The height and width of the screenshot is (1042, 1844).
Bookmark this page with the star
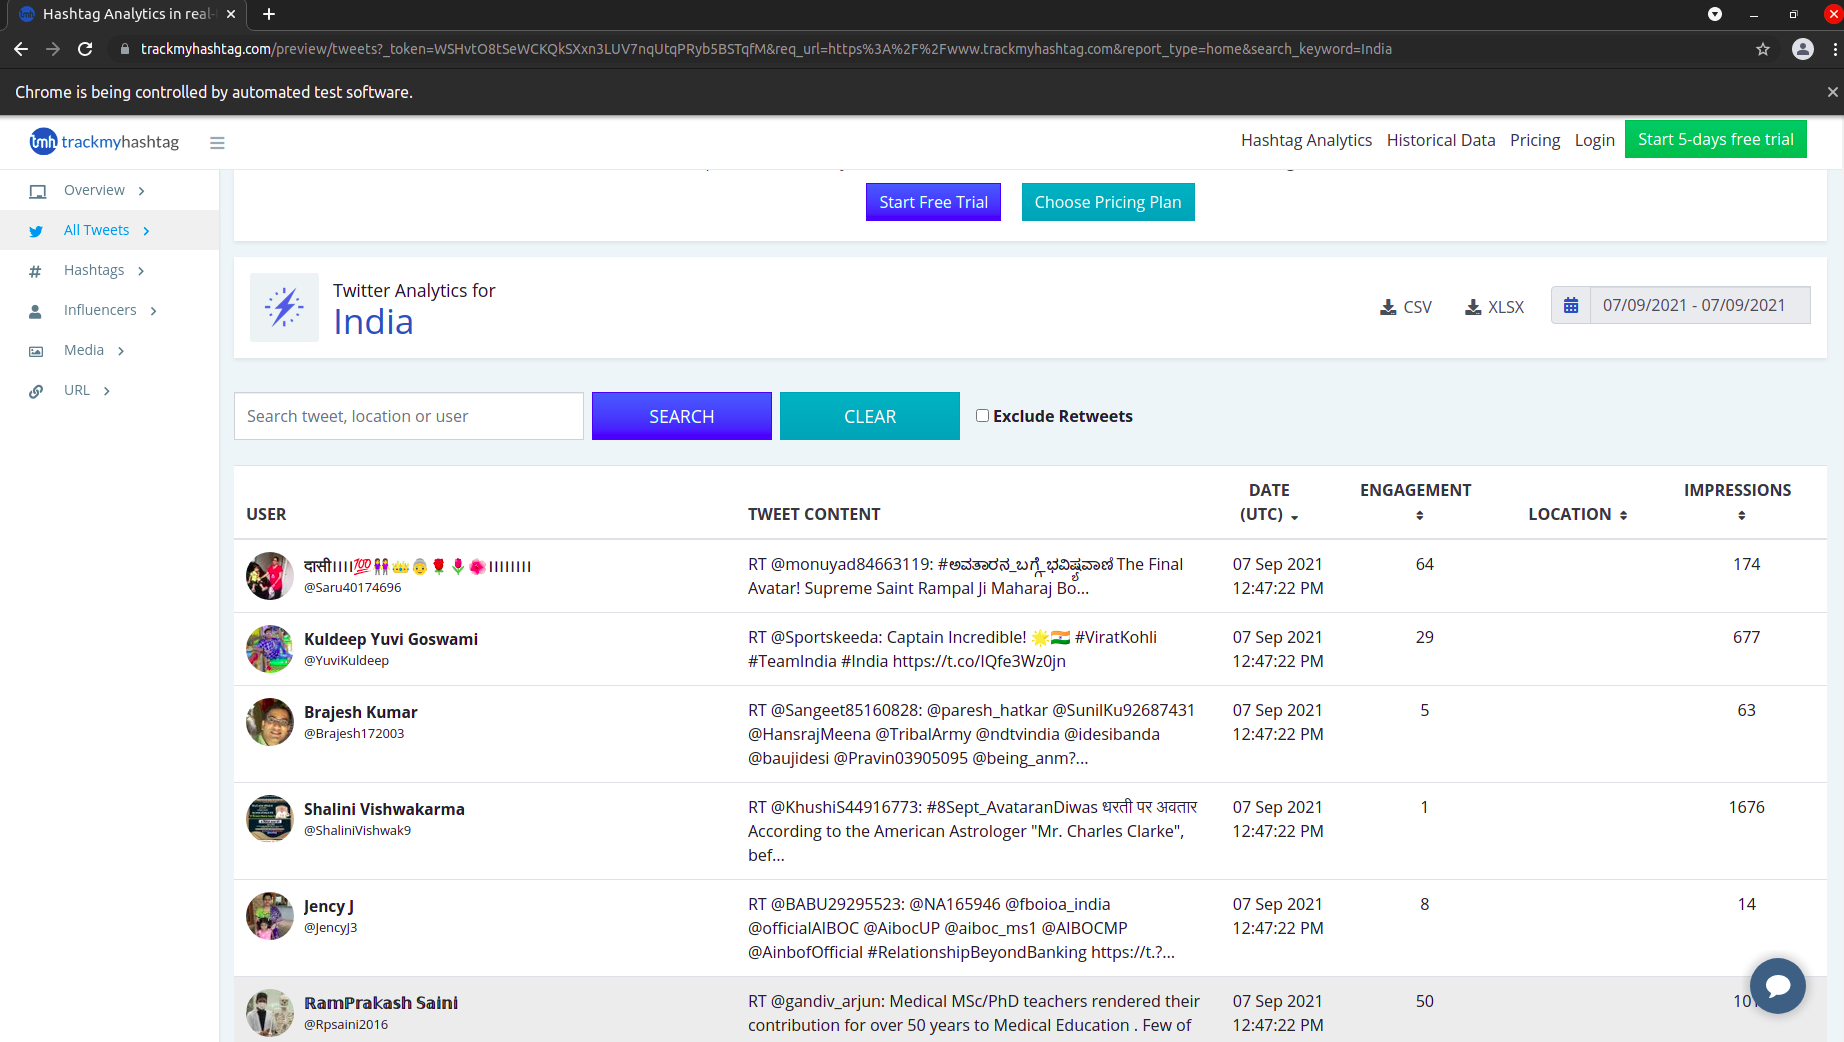pyautogui.click(x=1763, y=49)
